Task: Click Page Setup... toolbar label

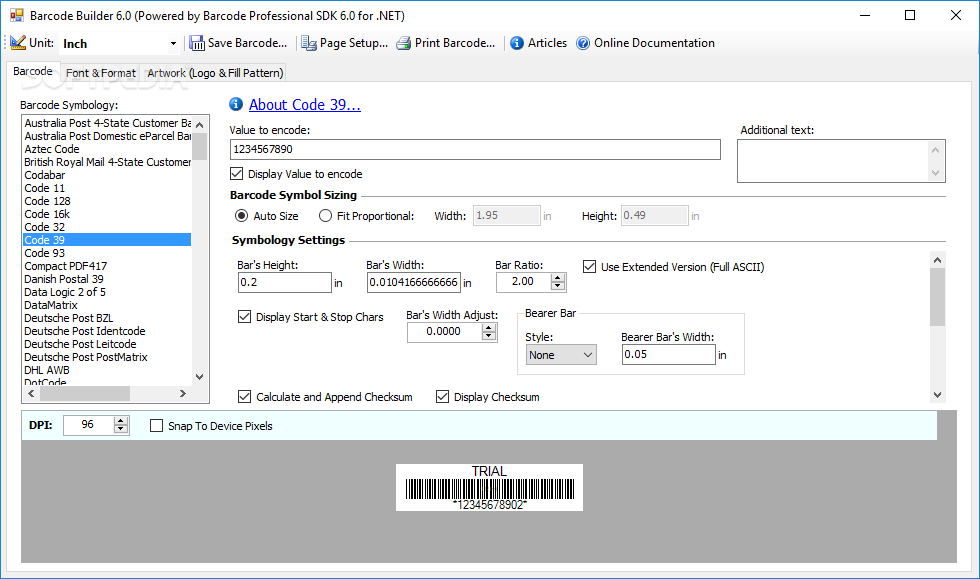Action: click(354, 43)
